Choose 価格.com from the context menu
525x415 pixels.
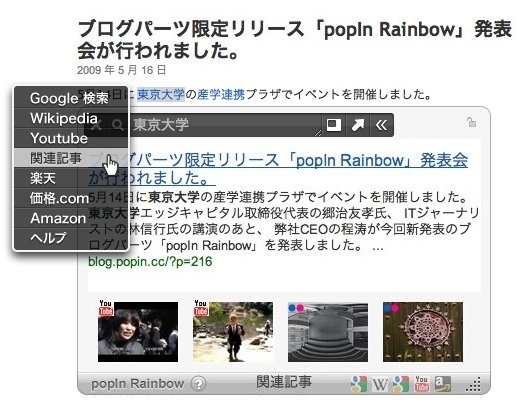point(71,198)
